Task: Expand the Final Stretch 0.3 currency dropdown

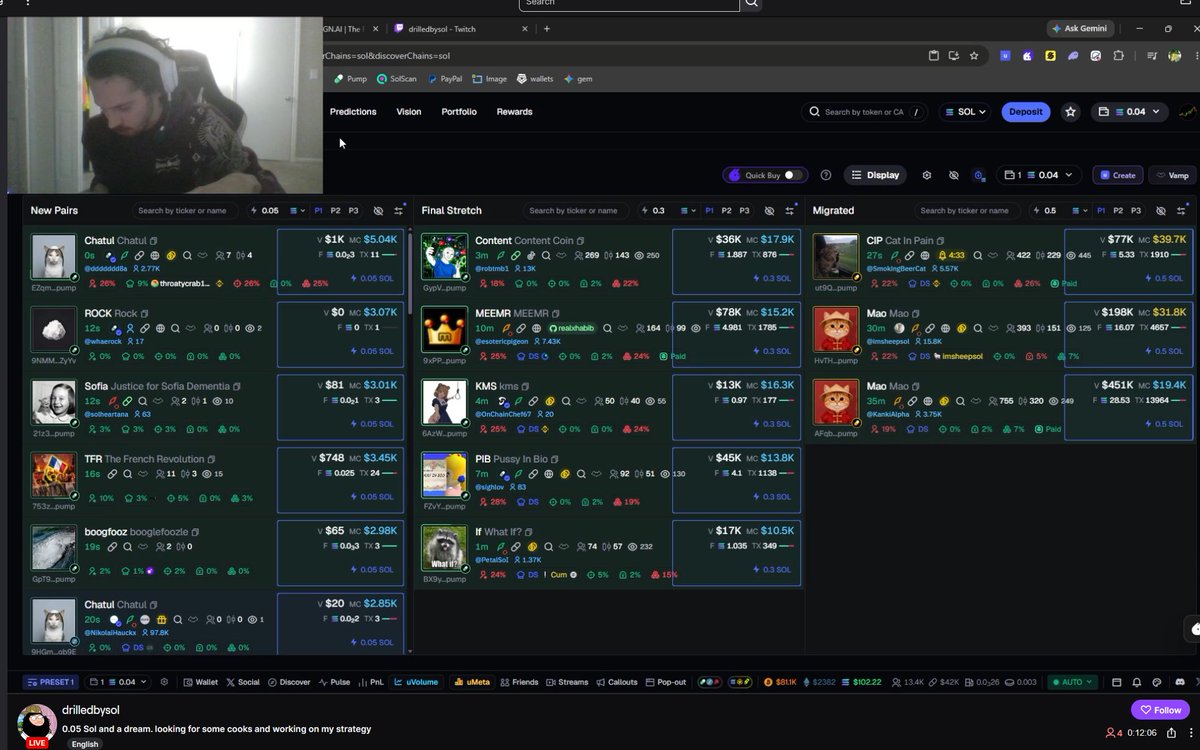Action: (689, 211)
